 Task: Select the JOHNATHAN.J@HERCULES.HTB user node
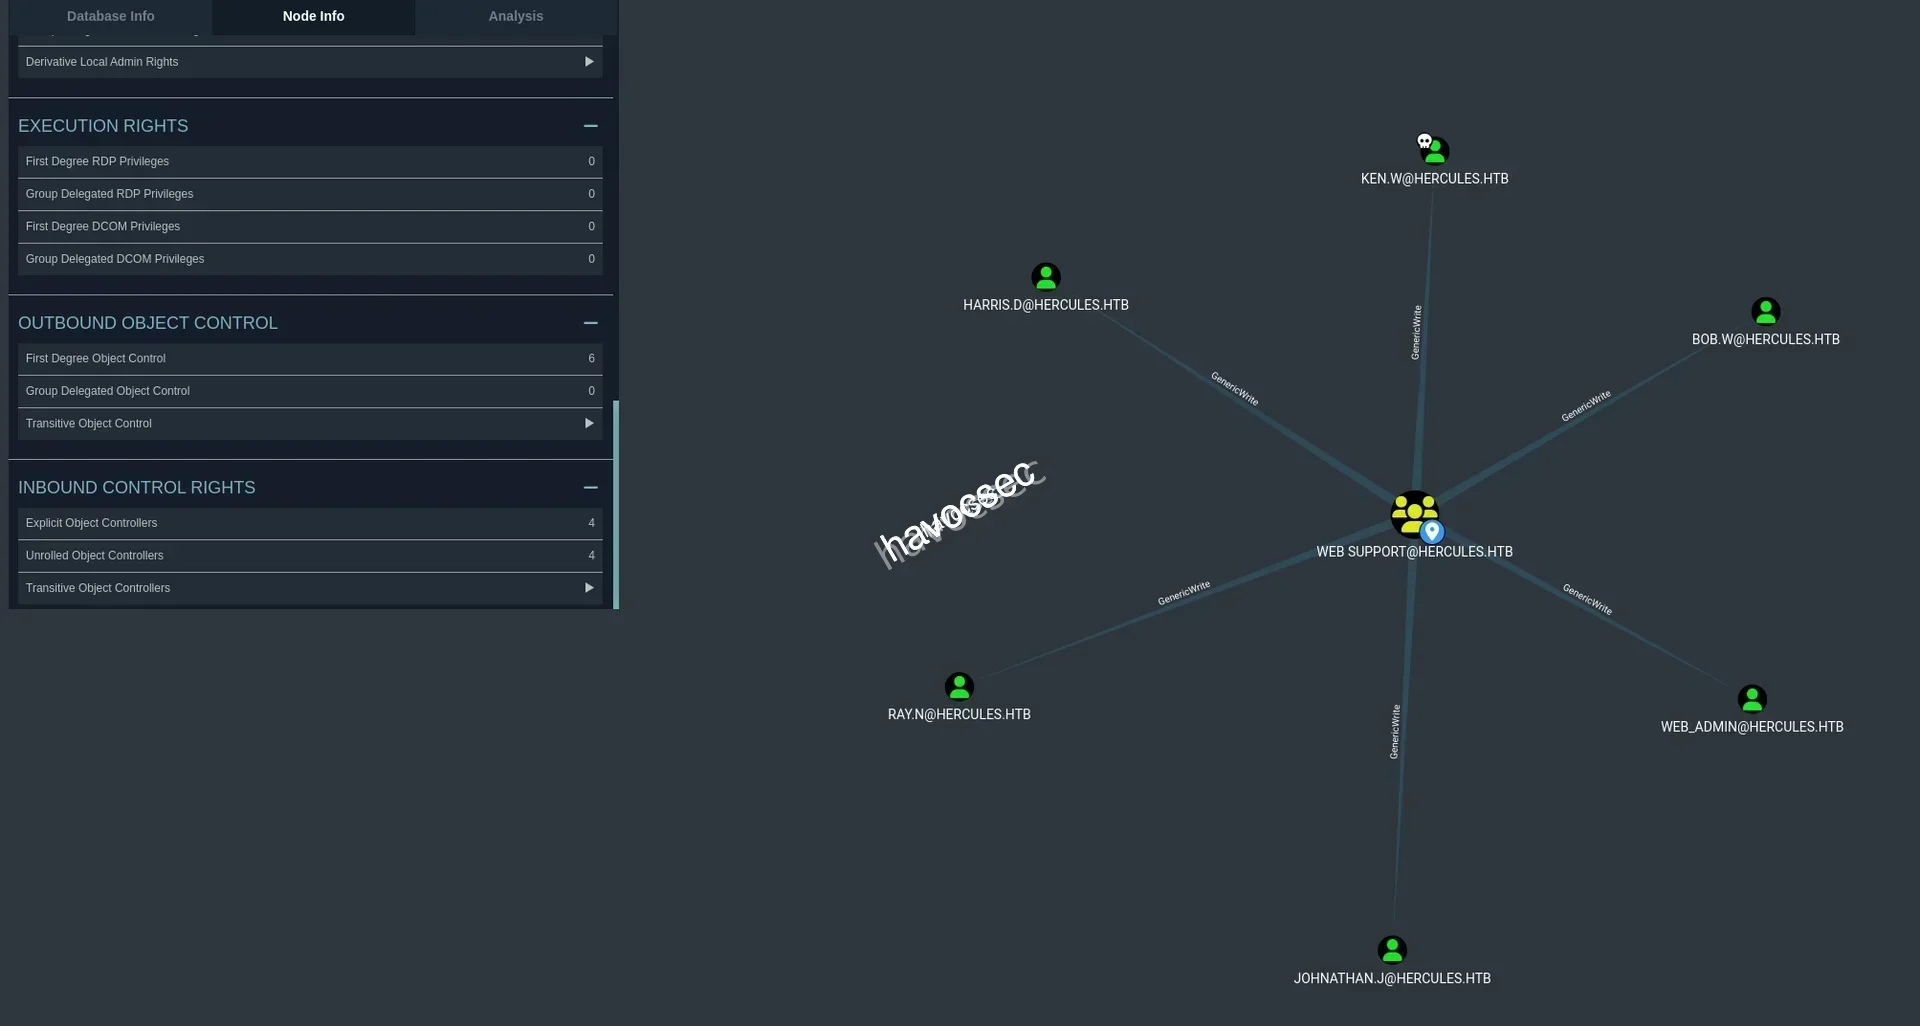coord(1391,950)
